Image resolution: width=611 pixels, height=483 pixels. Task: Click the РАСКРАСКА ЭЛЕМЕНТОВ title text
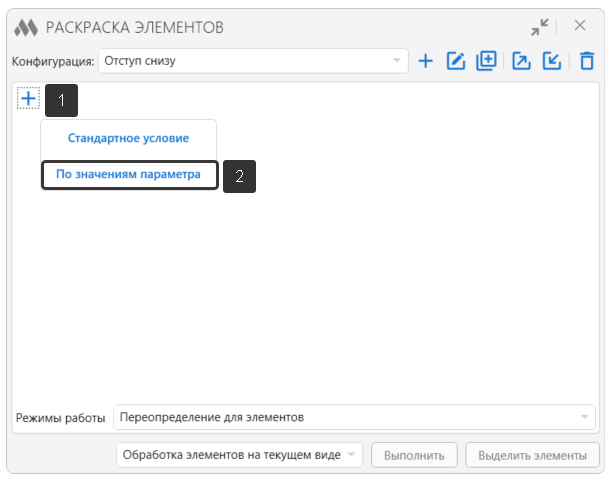tap(135, 28)
